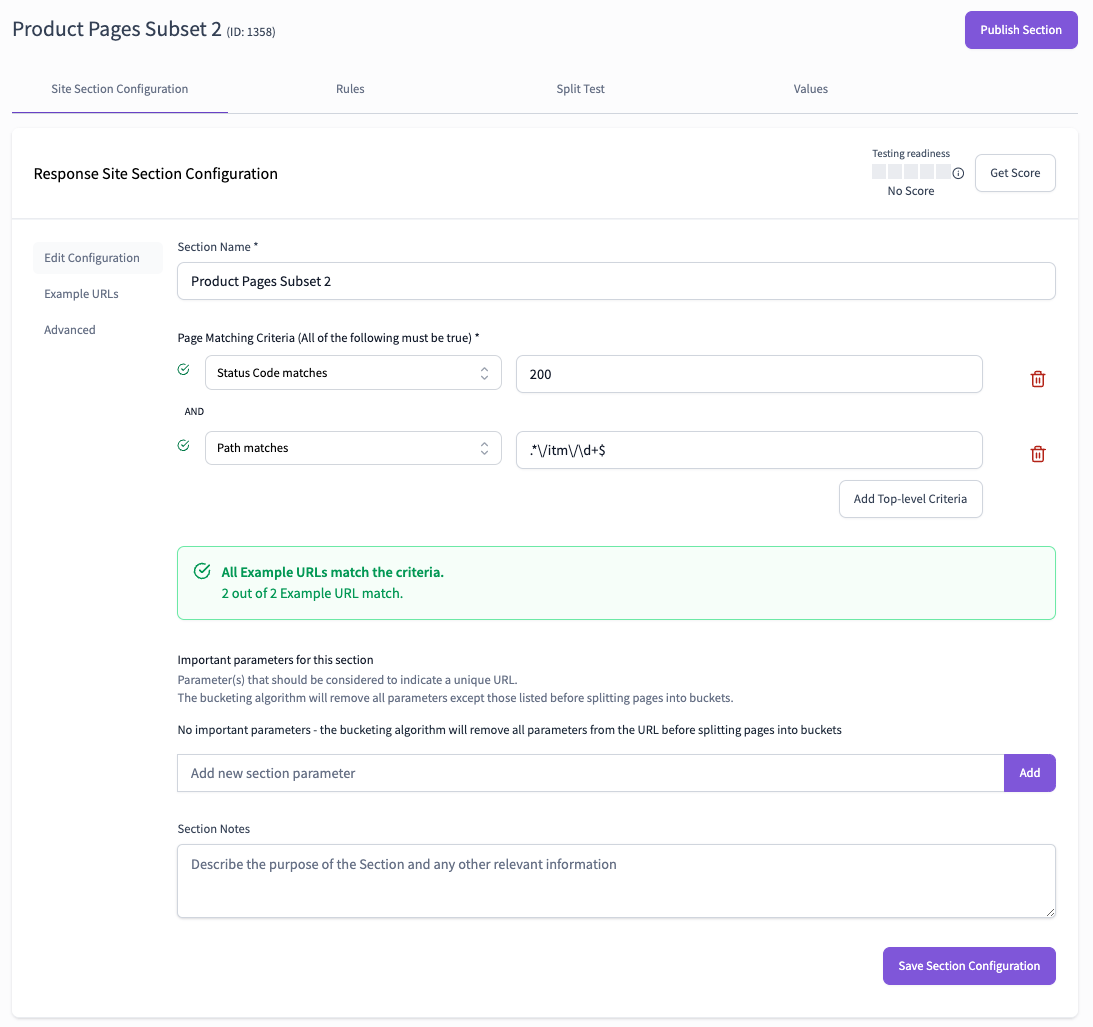
Task: Save the section configuration
Action: tap(968, 966)
